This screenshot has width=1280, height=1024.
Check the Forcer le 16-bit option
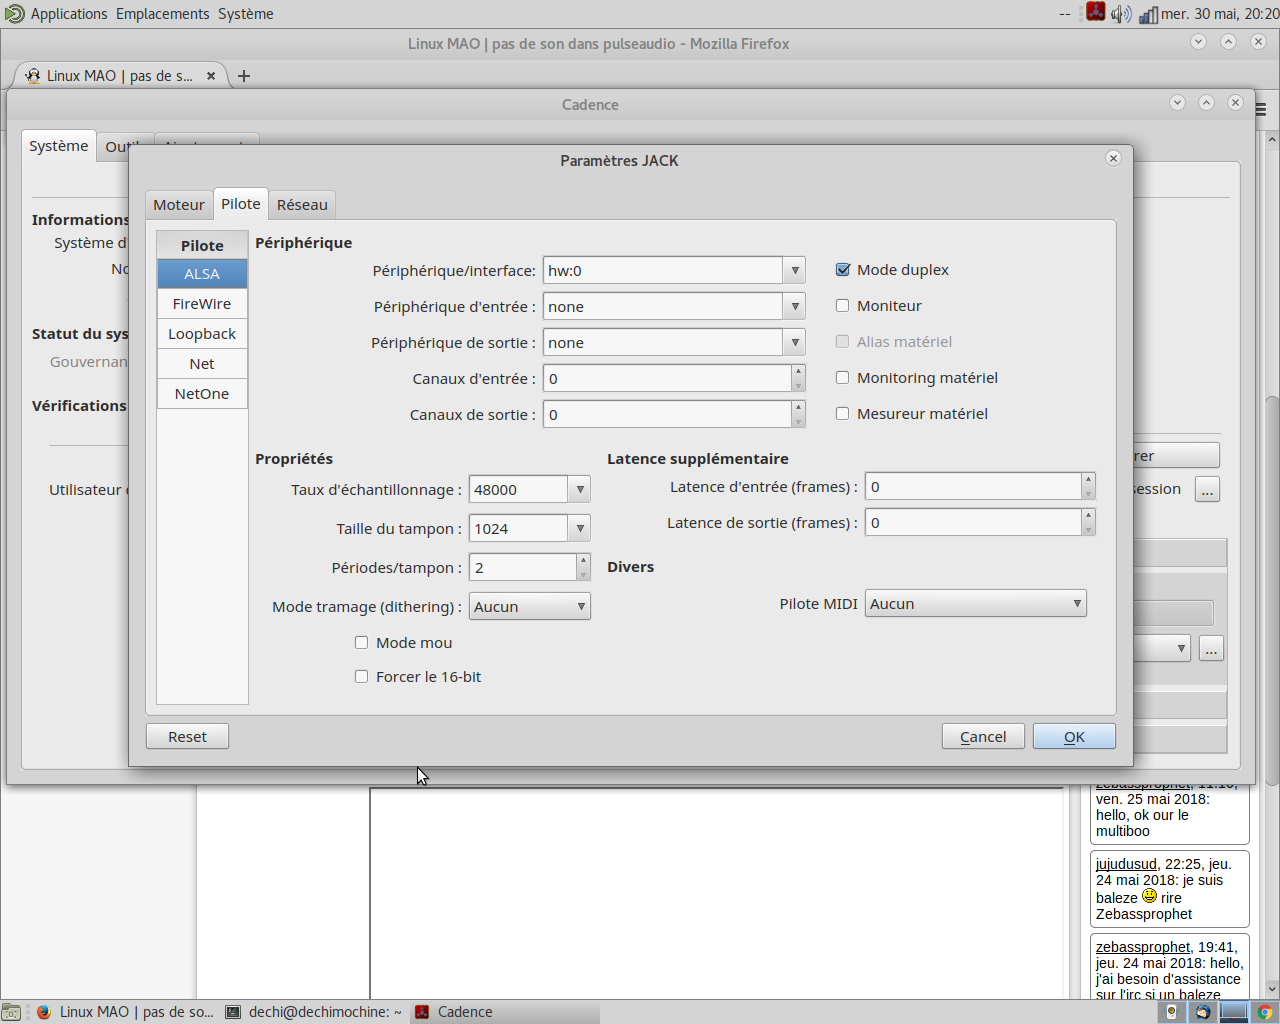pyautogui.click(x=362, y=677)
